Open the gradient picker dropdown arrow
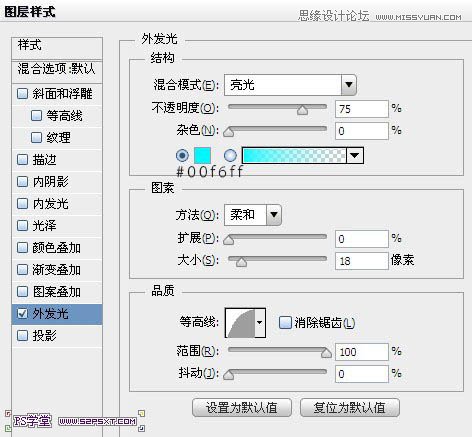472x437 pixels. pos(355,155)
